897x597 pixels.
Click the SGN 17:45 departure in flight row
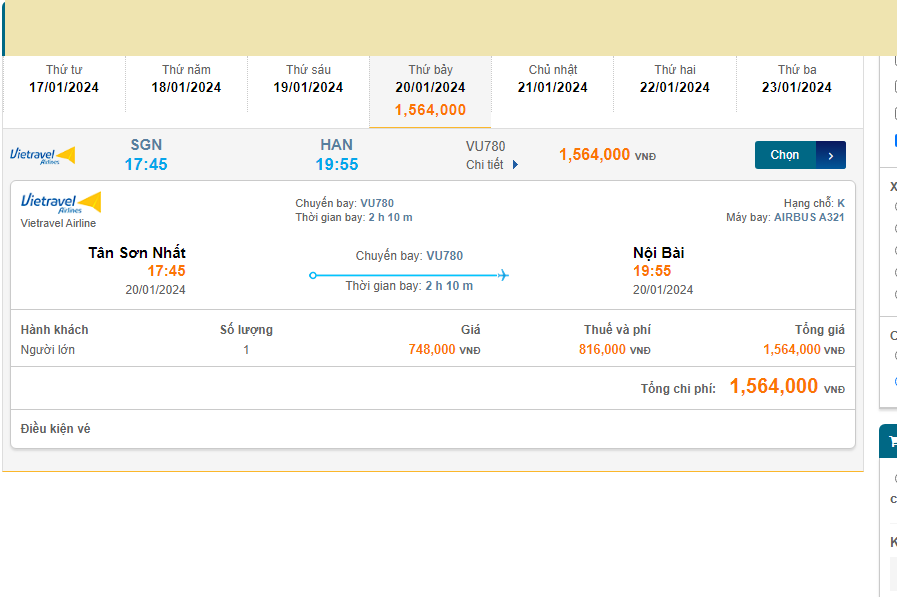pos(146,155)
